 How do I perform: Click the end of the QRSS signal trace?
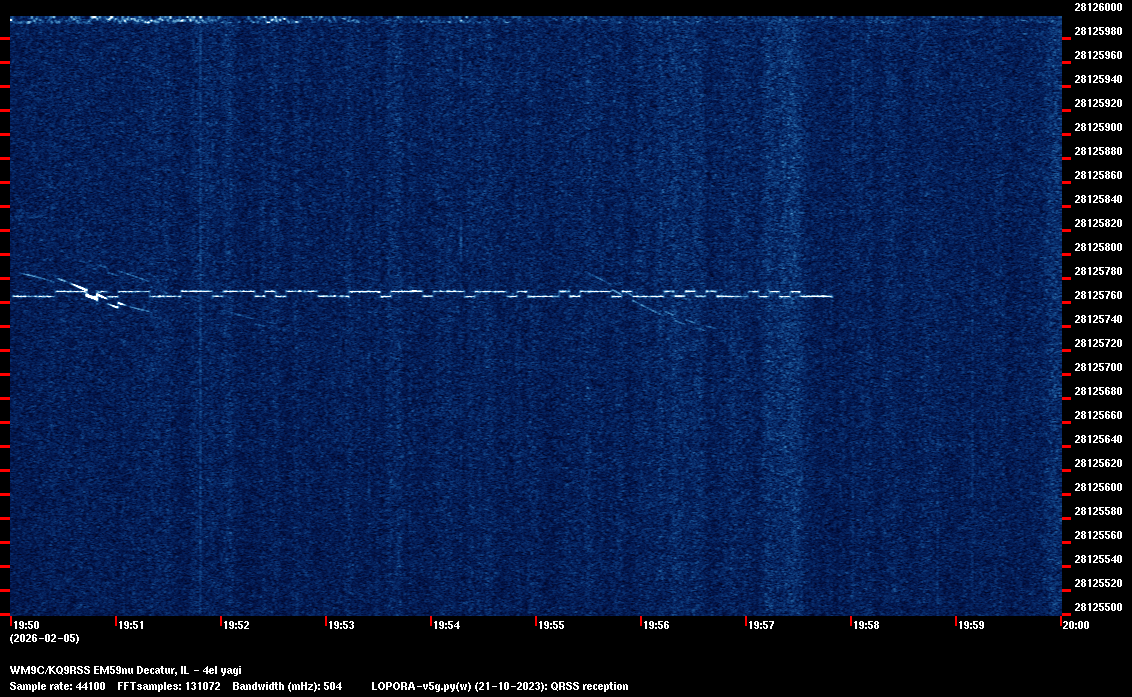click(x=830, y=296)
